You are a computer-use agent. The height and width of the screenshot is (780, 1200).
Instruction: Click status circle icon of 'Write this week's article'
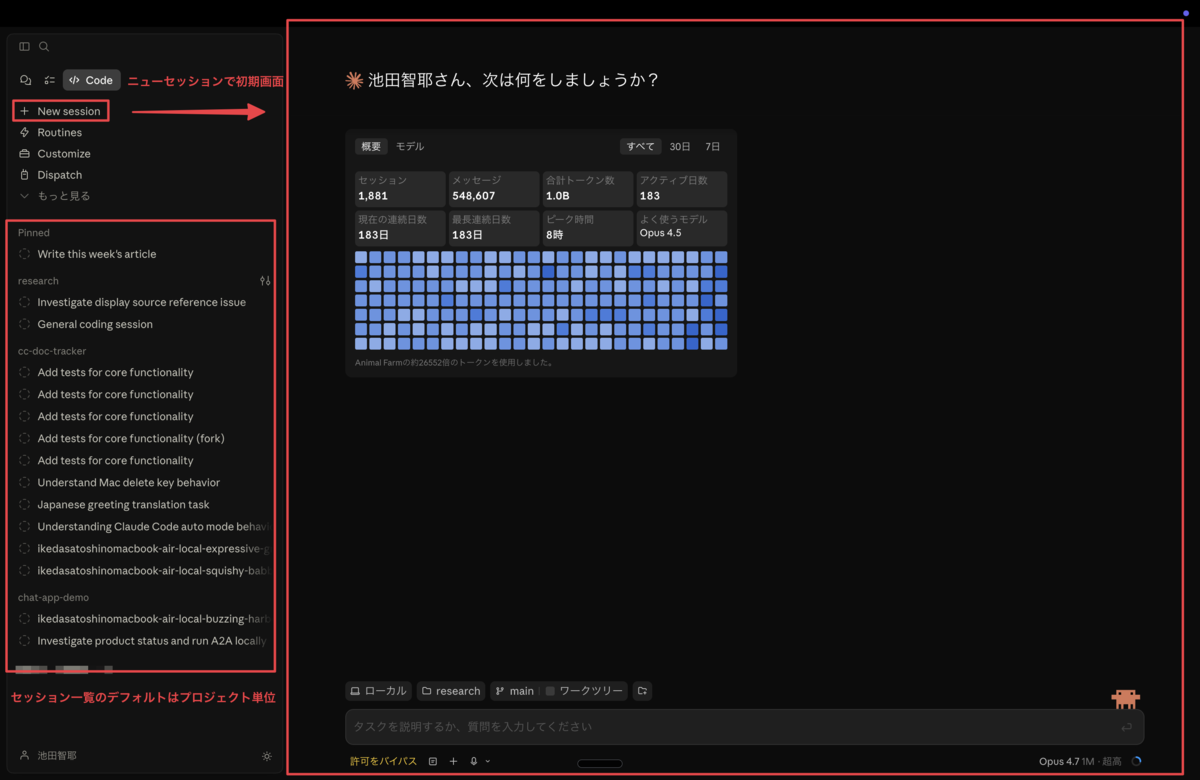pos(25,254)
